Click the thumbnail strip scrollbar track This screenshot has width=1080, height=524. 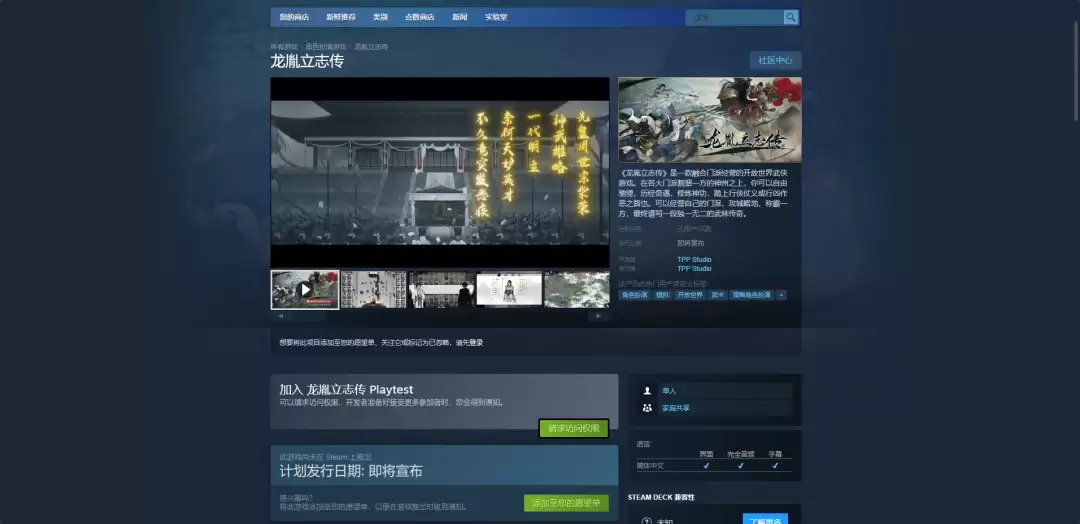tap(439, 316)
